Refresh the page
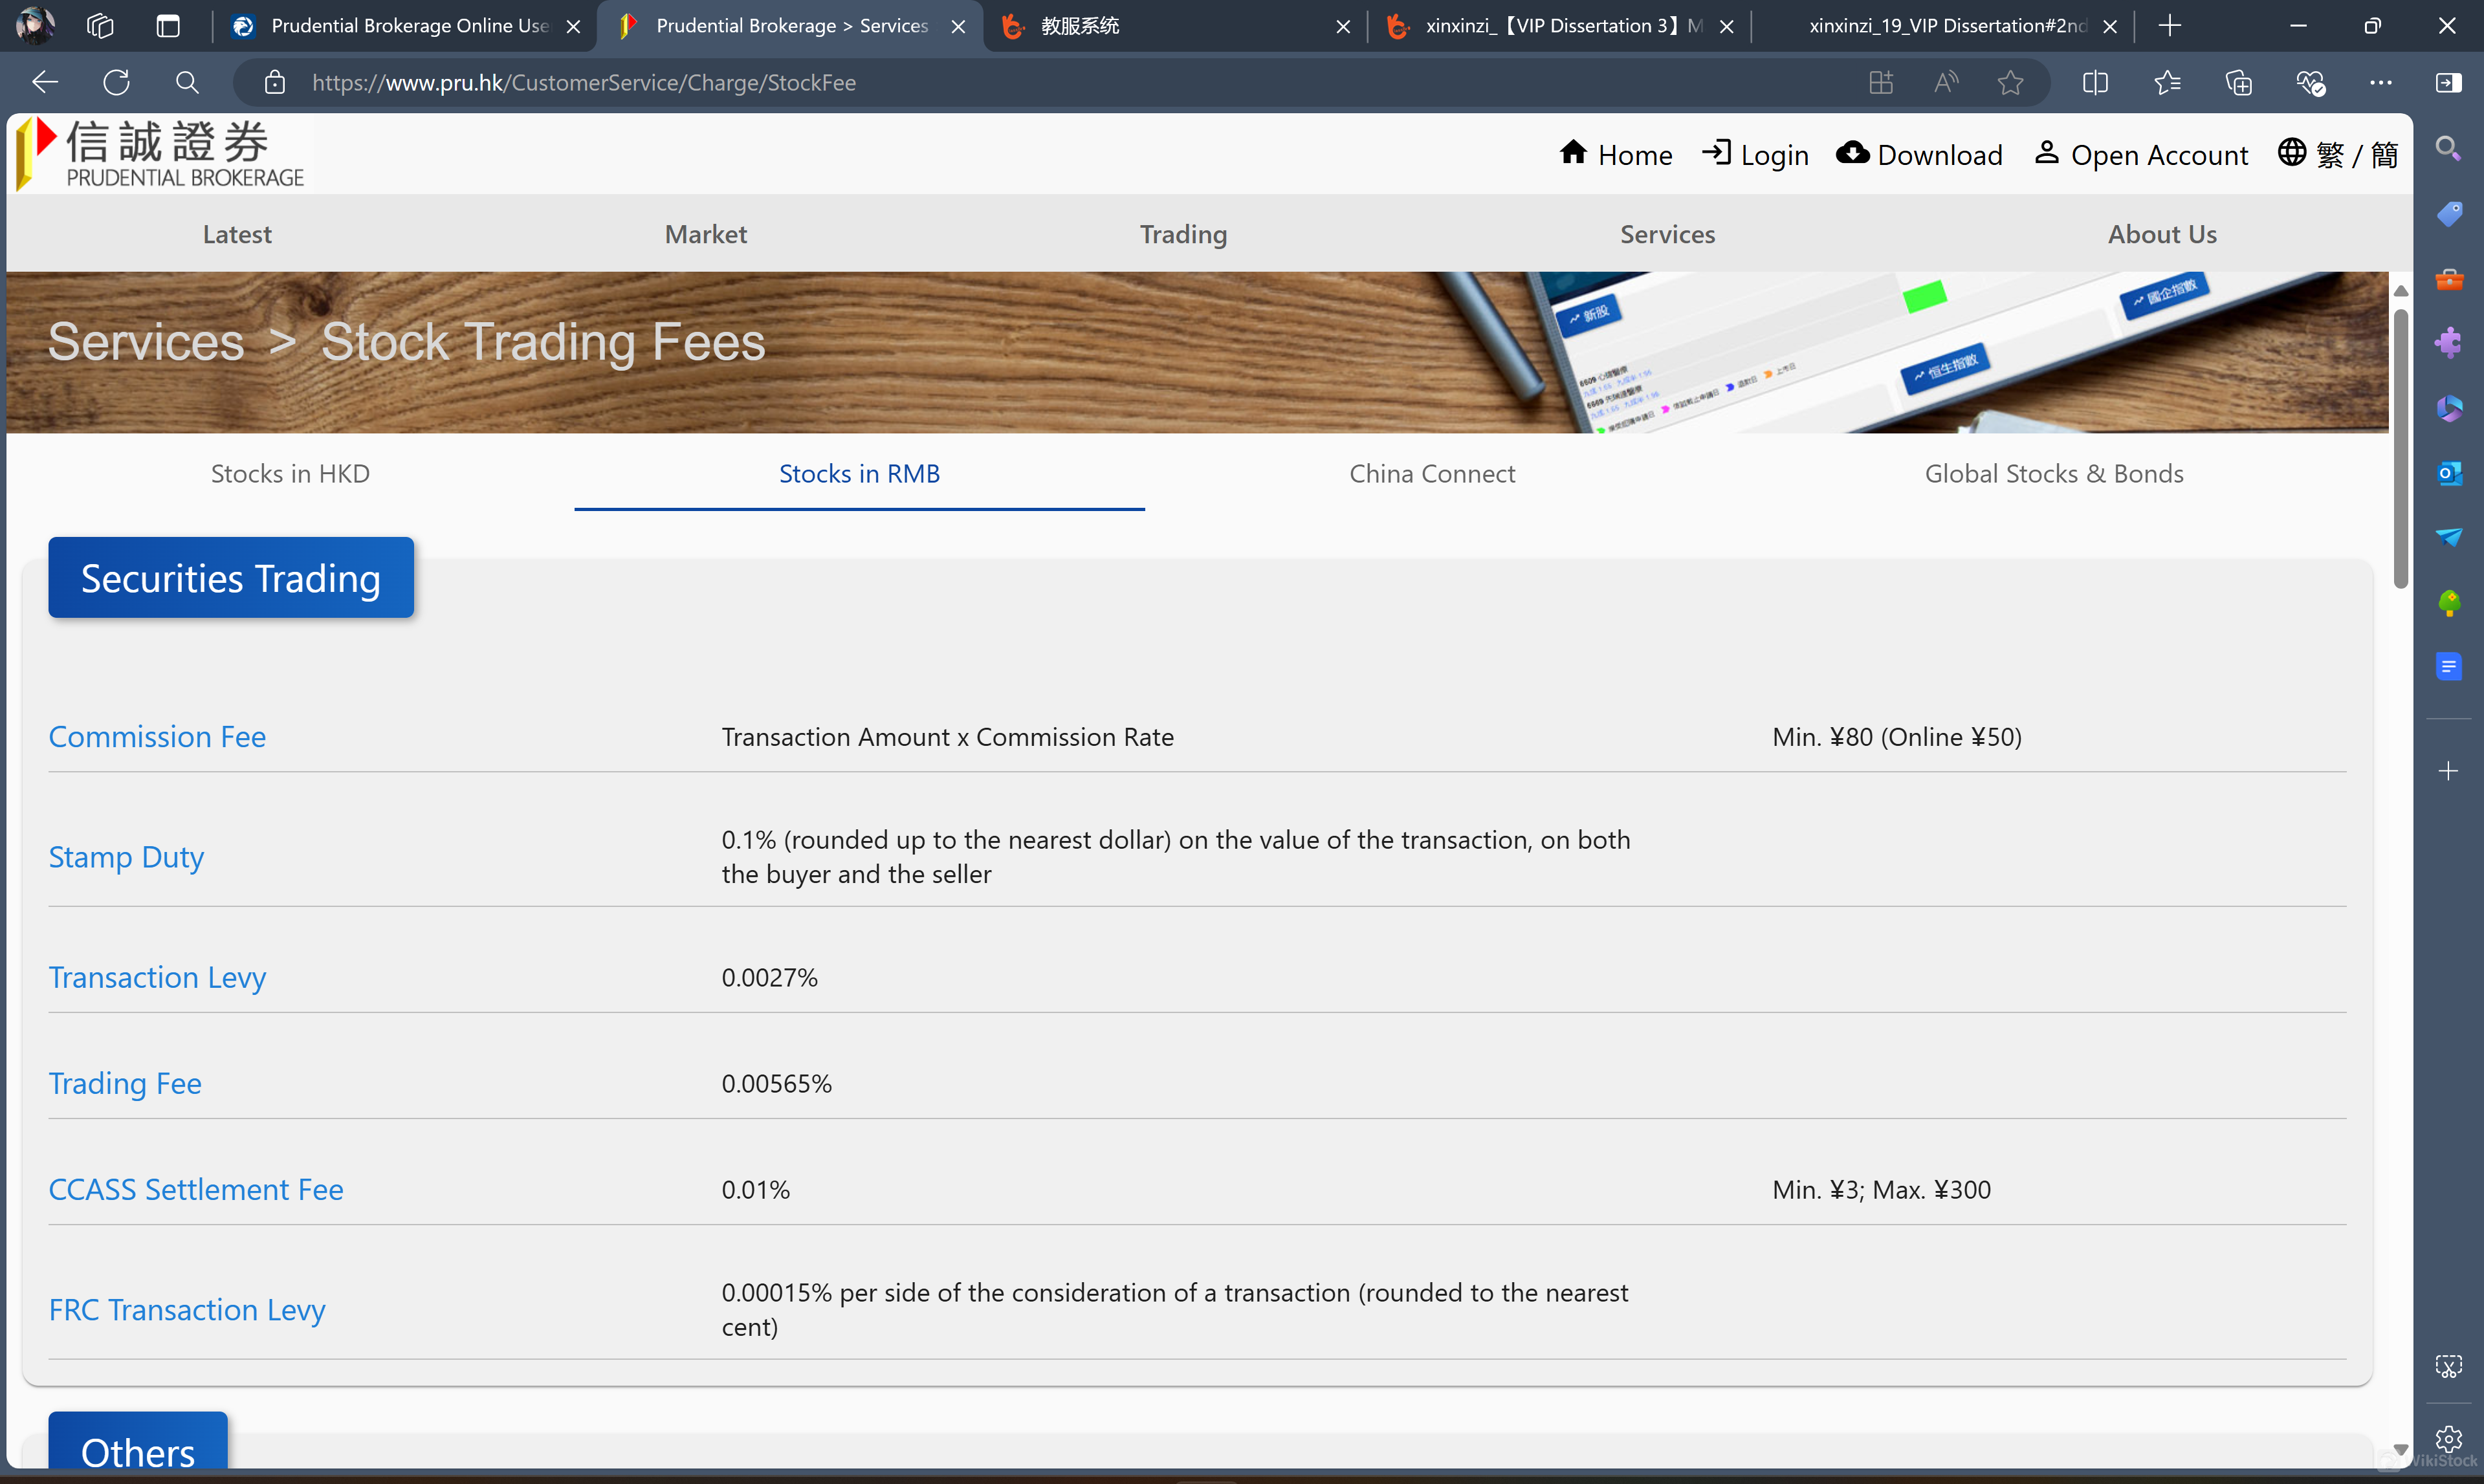The height and width of the screenshot is (1484, 2484). tap(116, 82)
